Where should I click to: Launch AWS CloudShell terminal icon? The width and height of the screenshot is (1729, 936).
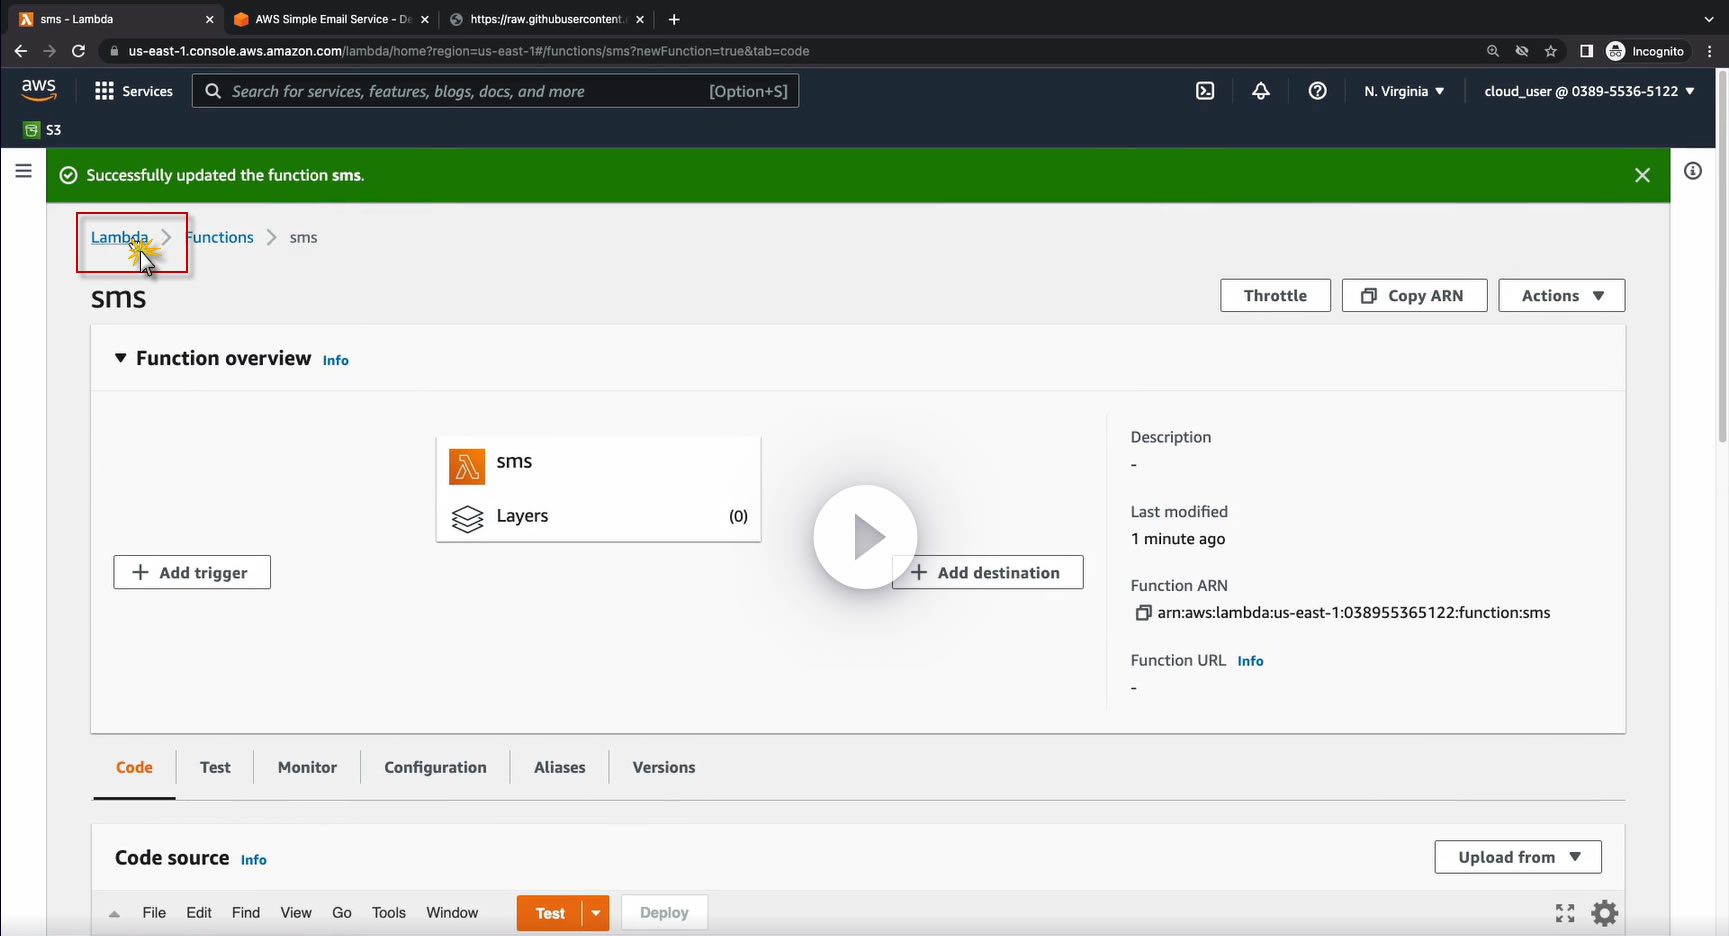pyautogui.click(x=1205, y=91)
